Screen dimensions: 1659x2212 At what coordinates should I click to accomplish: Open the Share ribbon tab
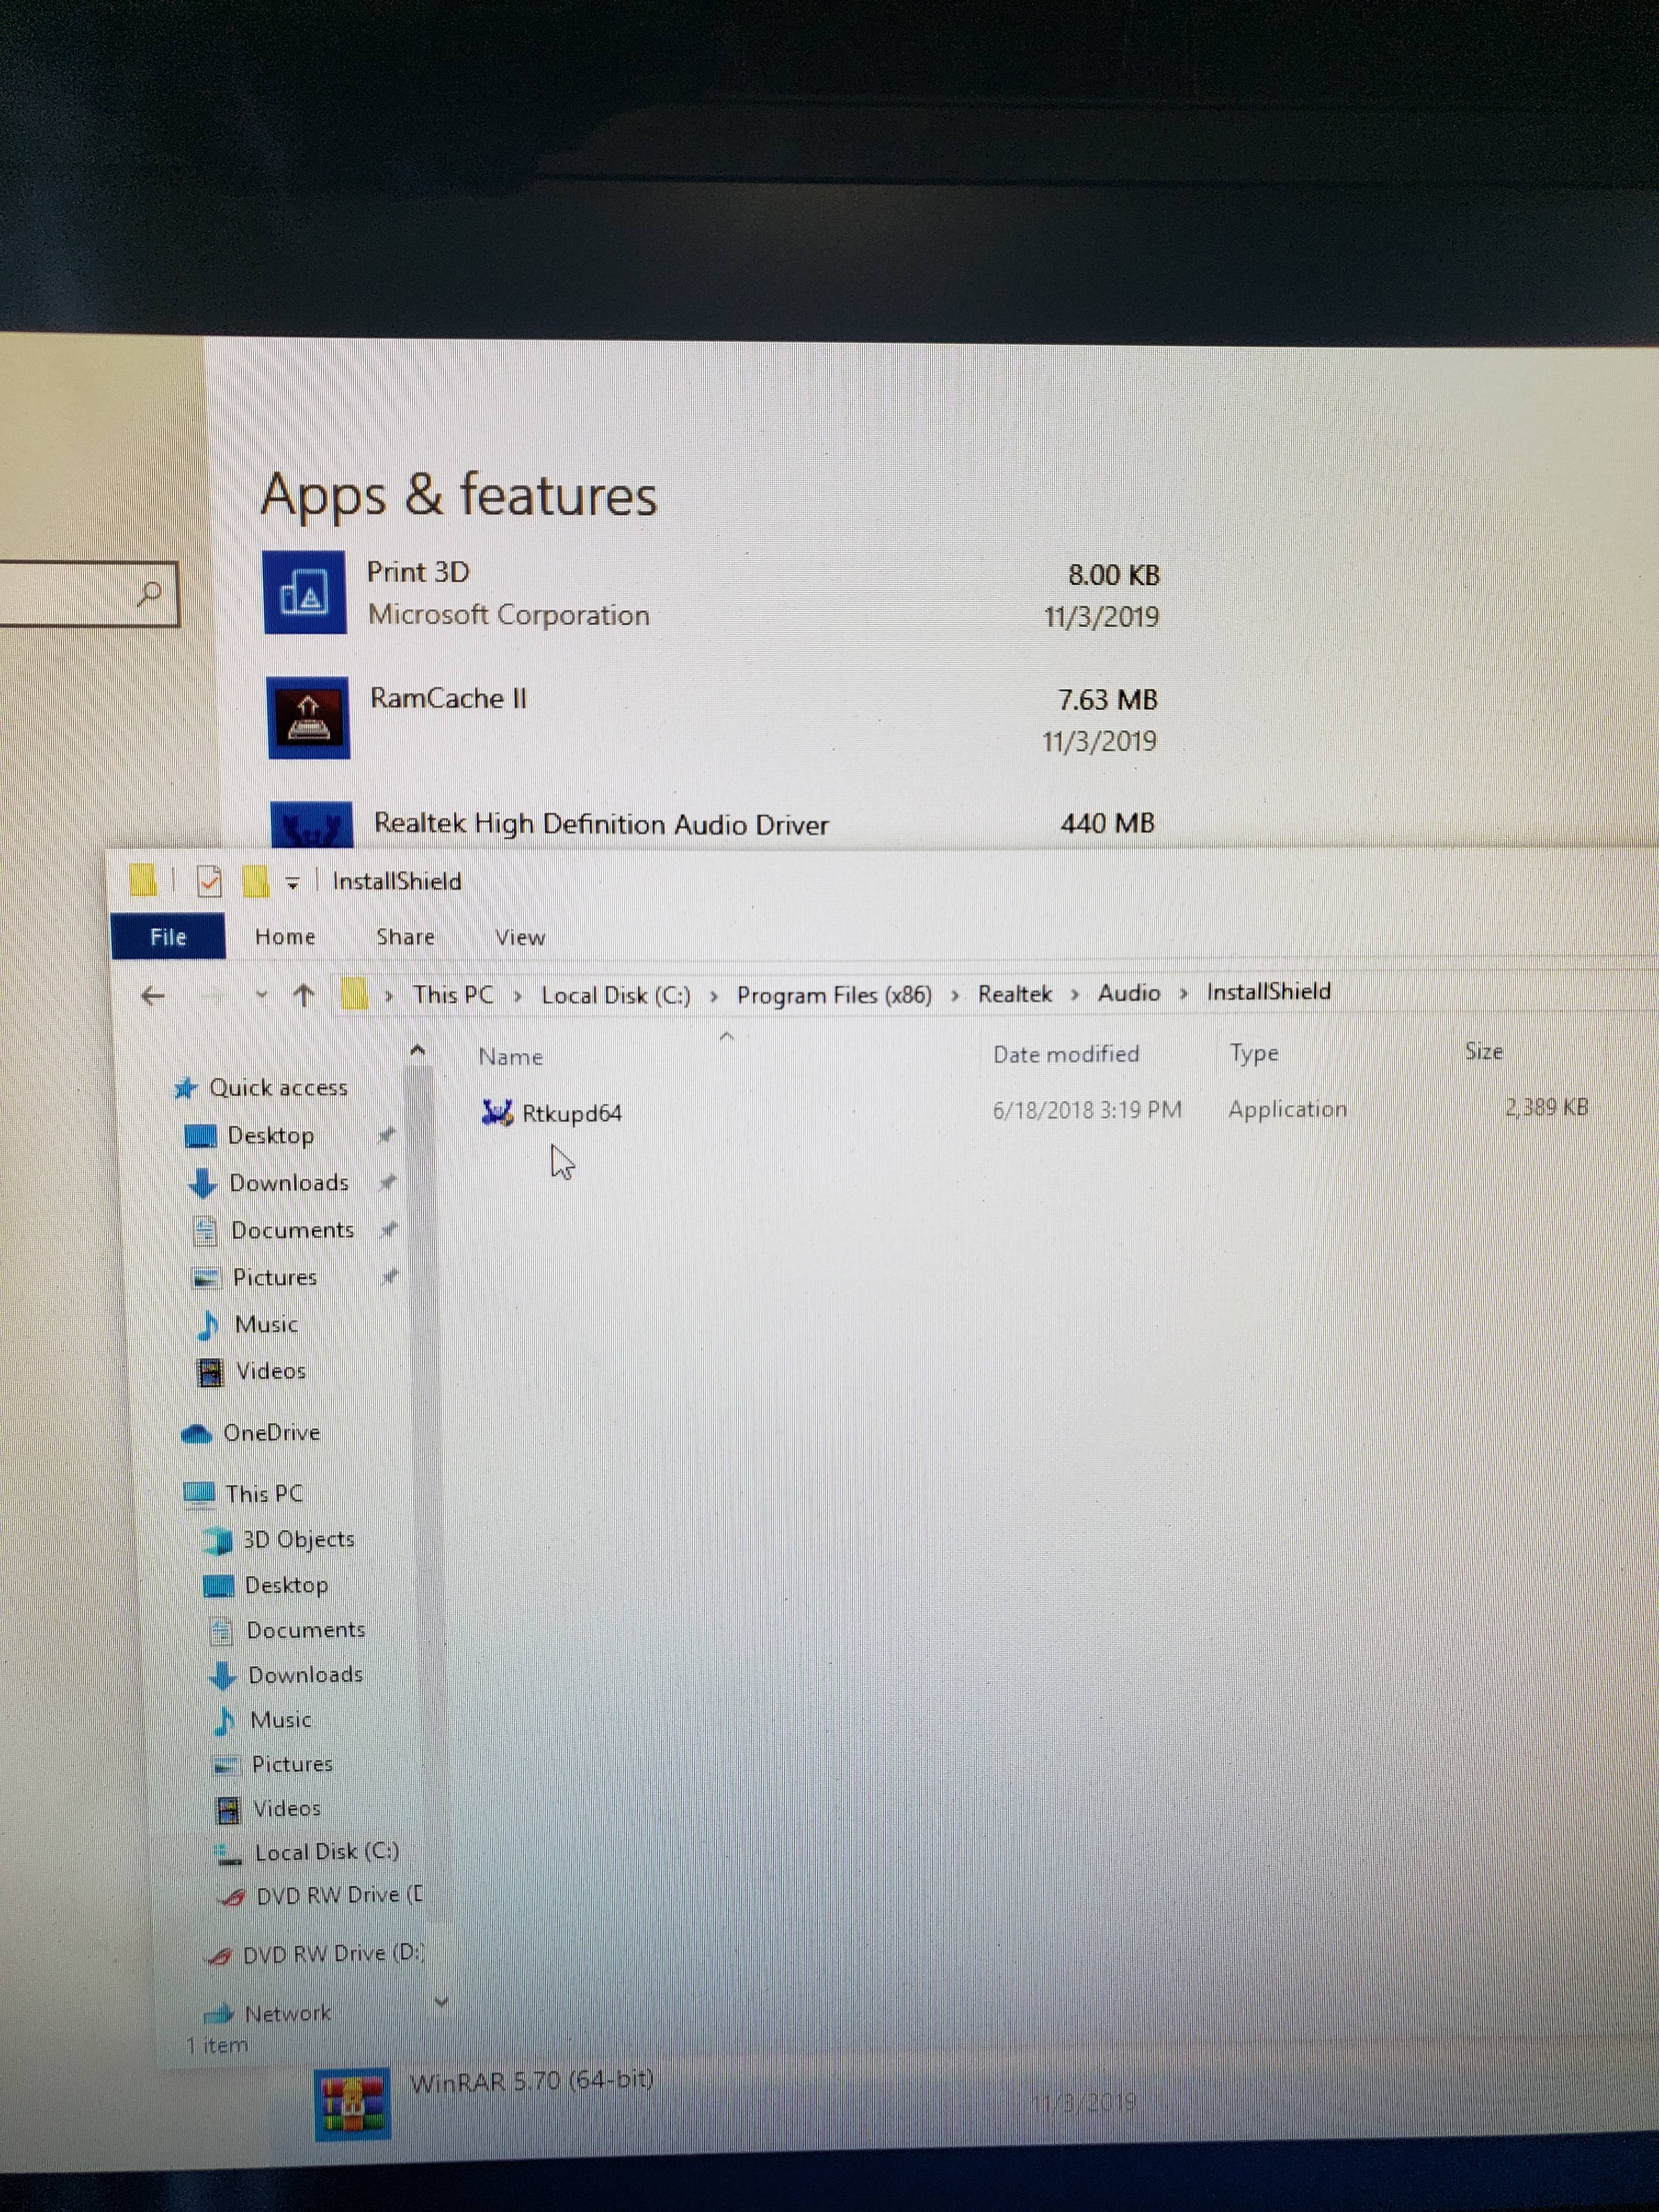point(405,937)
